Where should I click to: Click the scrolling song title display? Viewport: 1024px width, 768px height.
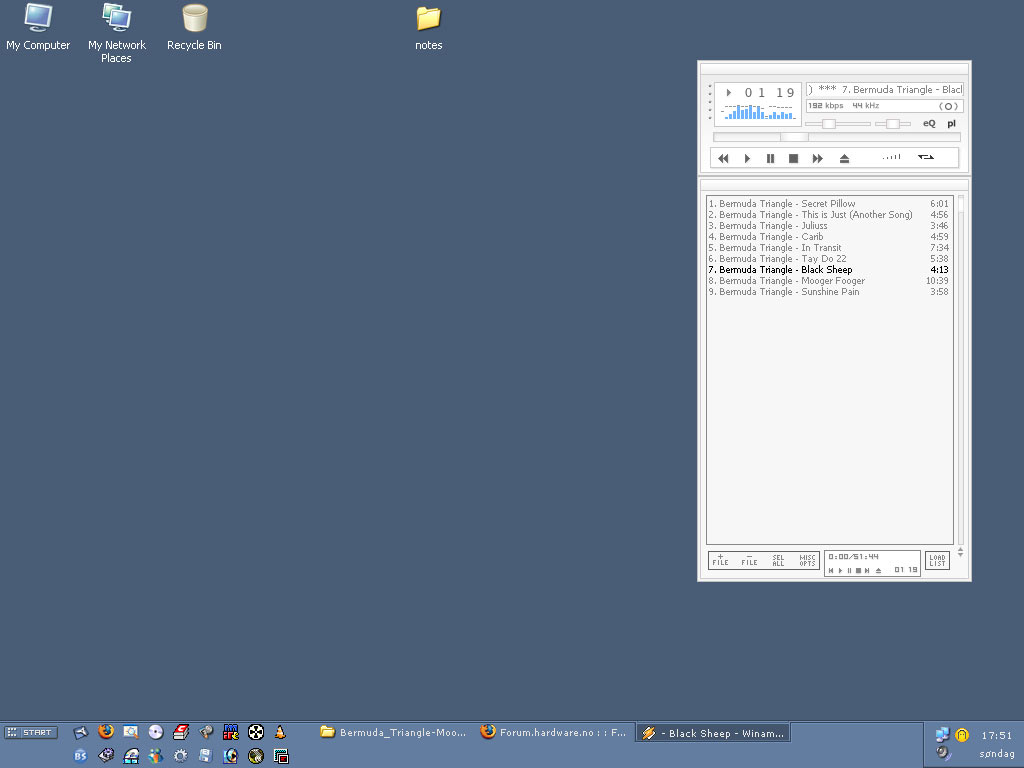[885, 89]
